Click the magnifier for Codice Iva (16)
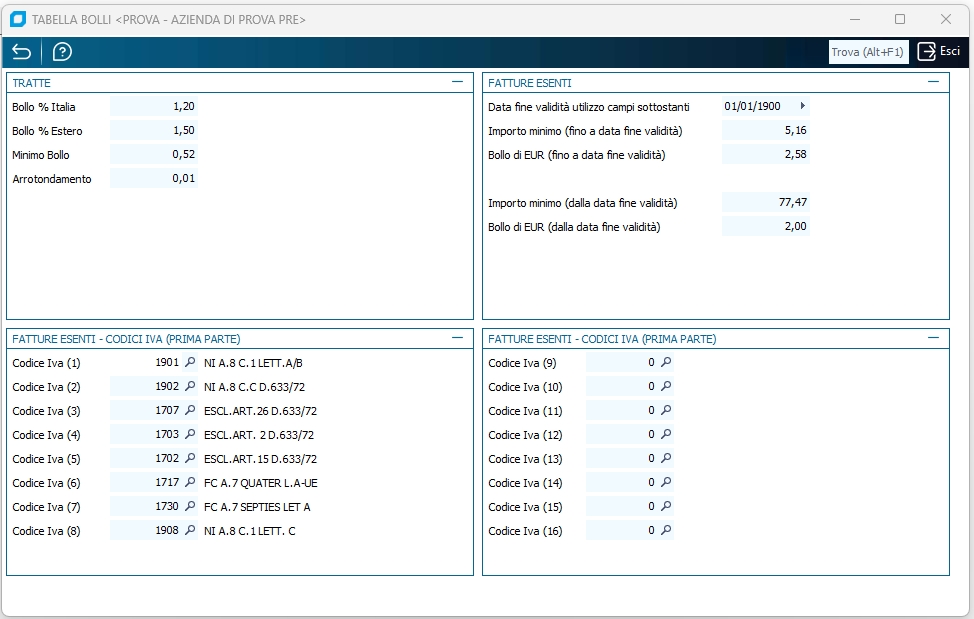 pyautogui.click(x=666, y=531)
